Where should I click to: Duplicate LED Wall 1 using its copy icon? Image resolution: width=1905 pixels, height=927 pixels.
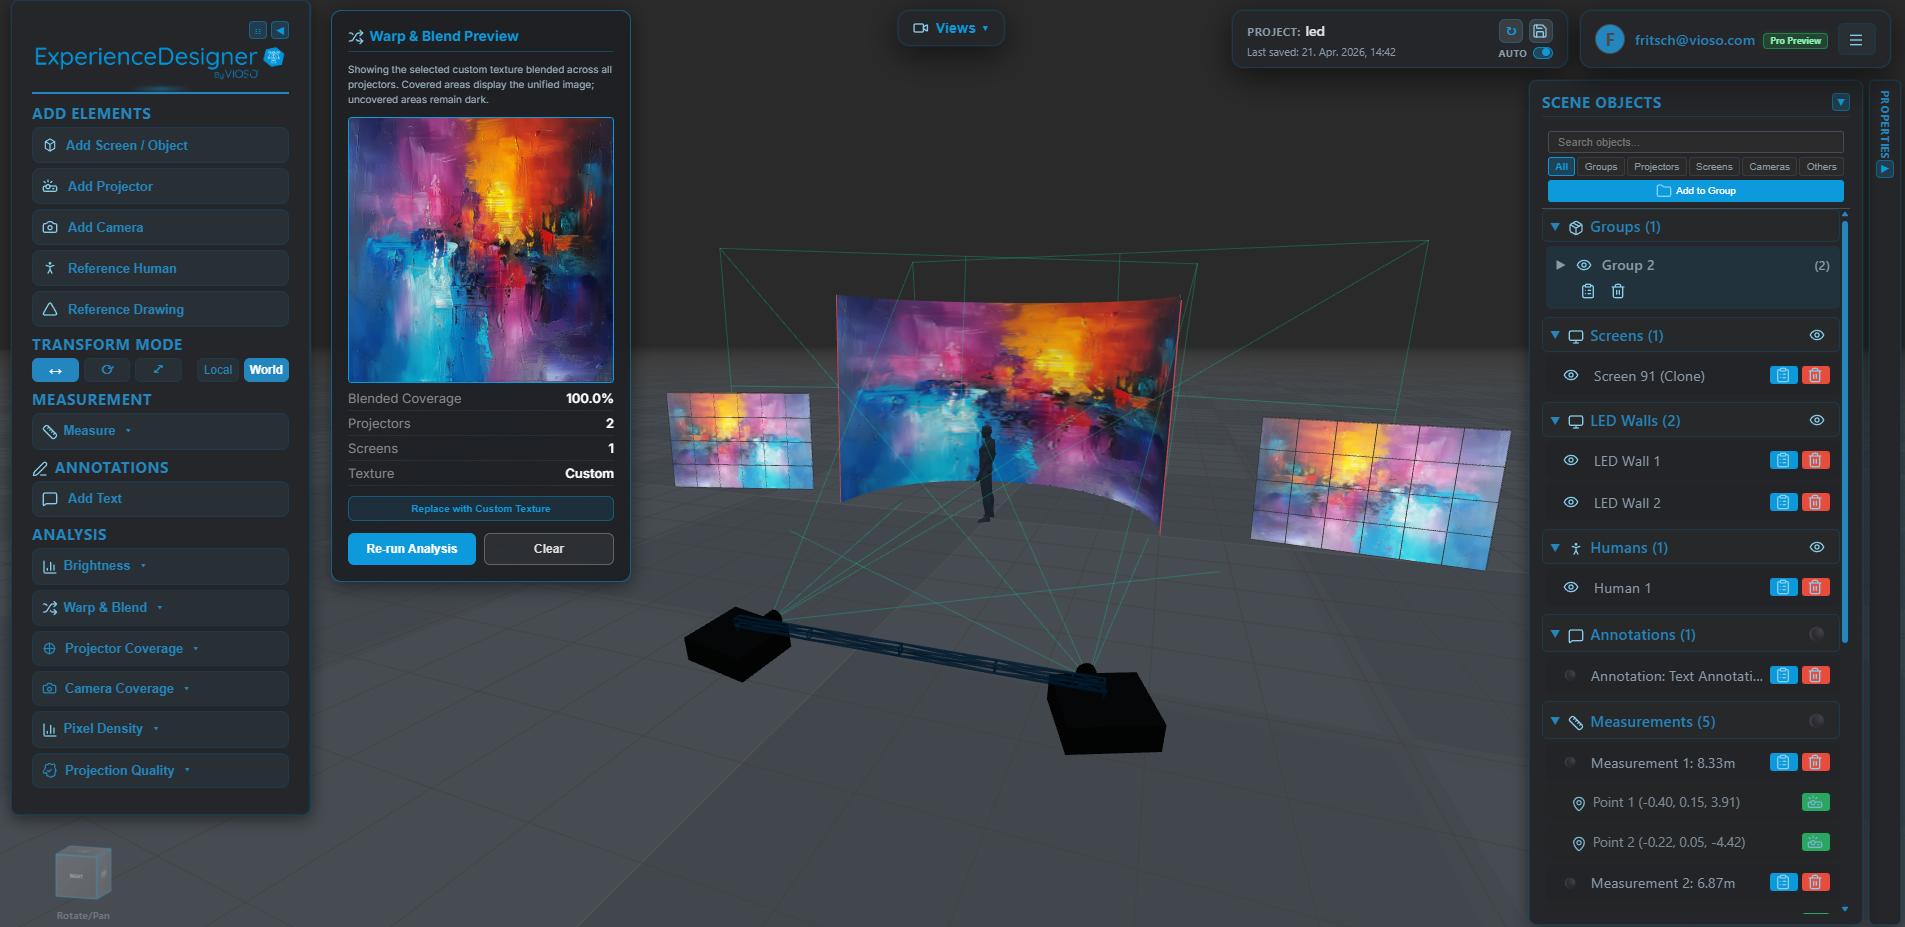[x=1783, y=460]
